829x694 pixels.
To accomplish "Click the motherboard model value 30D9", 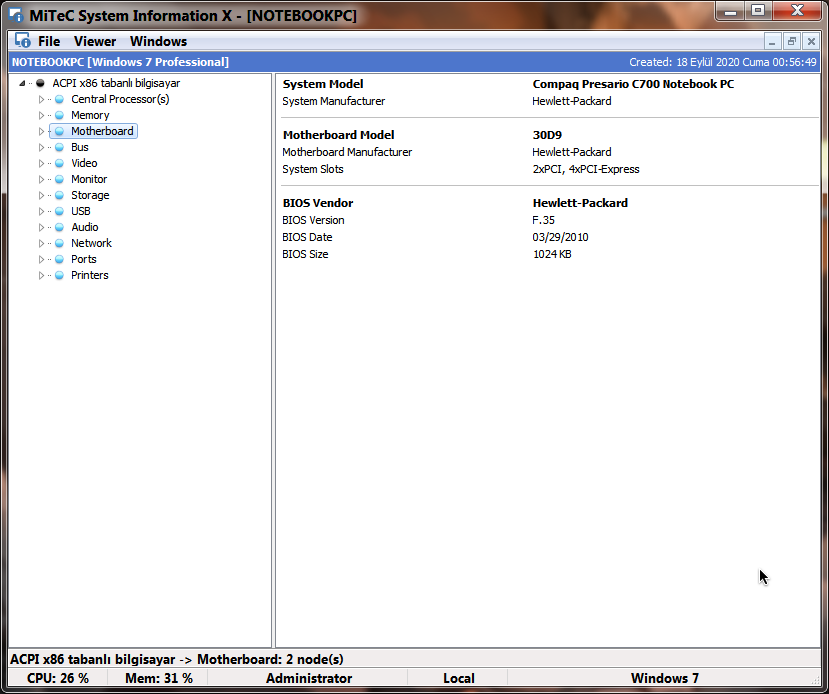I will [547, 135].
